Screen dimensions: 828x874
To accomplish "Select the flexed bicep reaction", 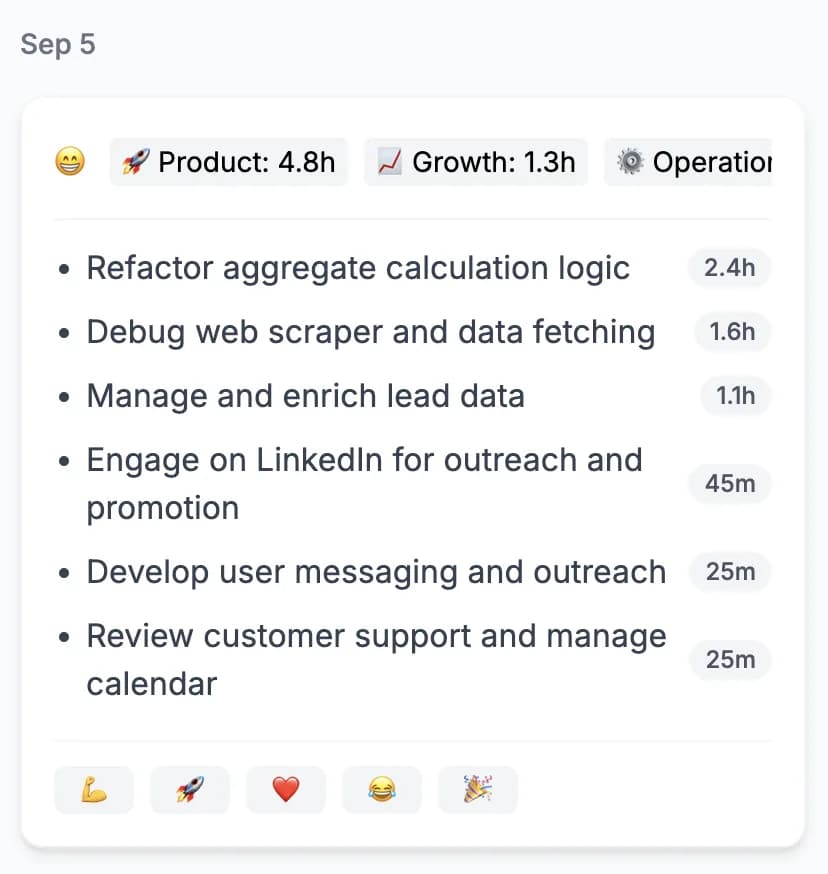I will coord(93,790).
